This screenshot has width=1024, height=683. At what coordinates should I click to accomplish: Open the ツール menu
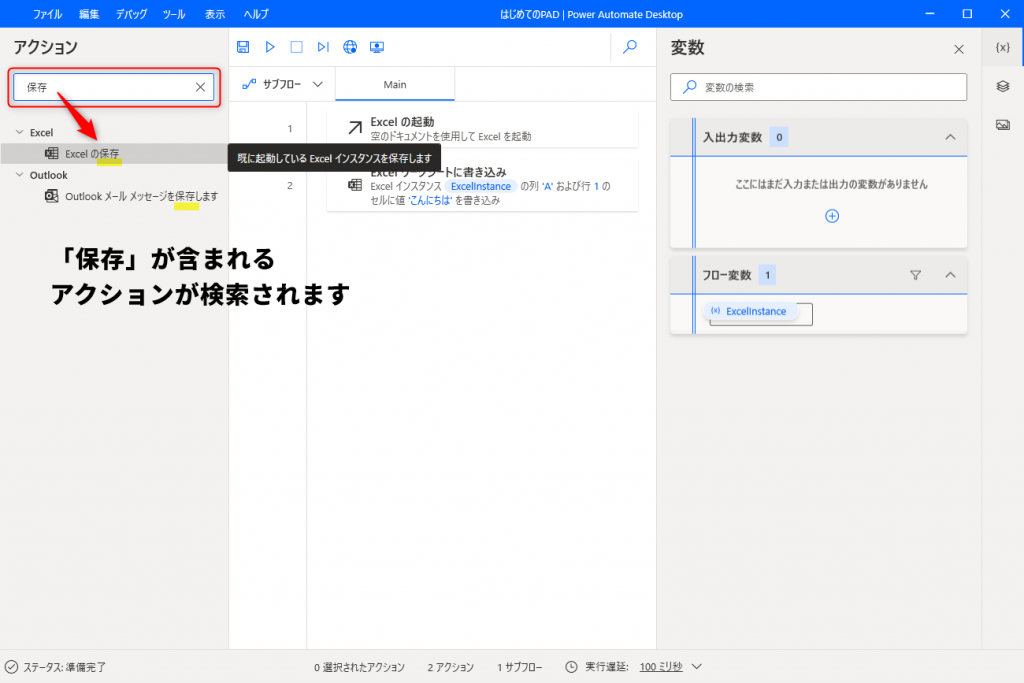174,14
